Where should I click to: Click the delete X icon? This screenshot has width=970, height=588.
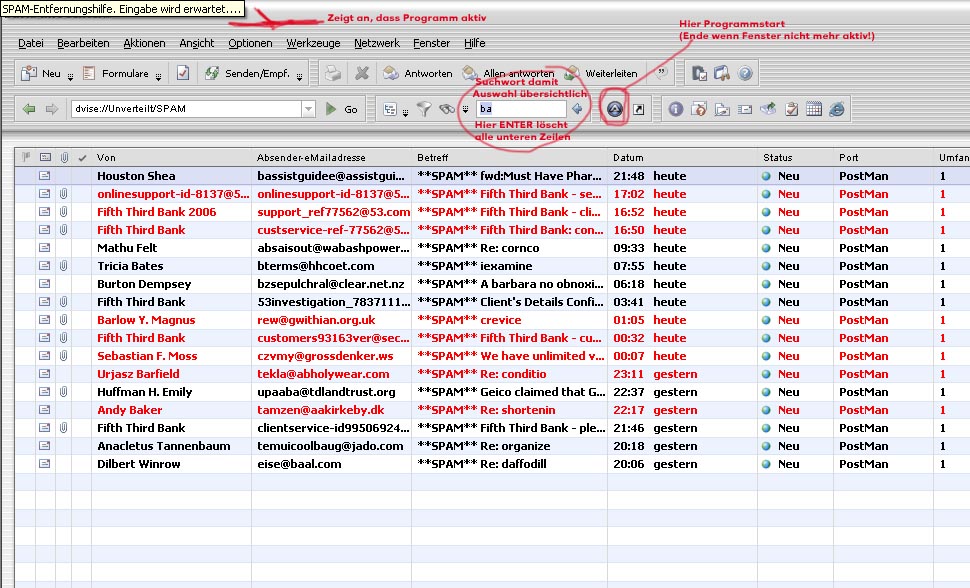coord(362,73)
